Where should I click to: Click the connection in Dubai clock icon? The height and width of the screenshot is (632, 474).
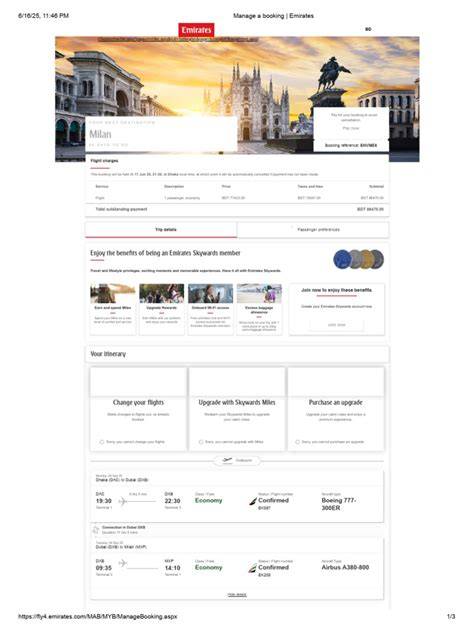(96, 530)
